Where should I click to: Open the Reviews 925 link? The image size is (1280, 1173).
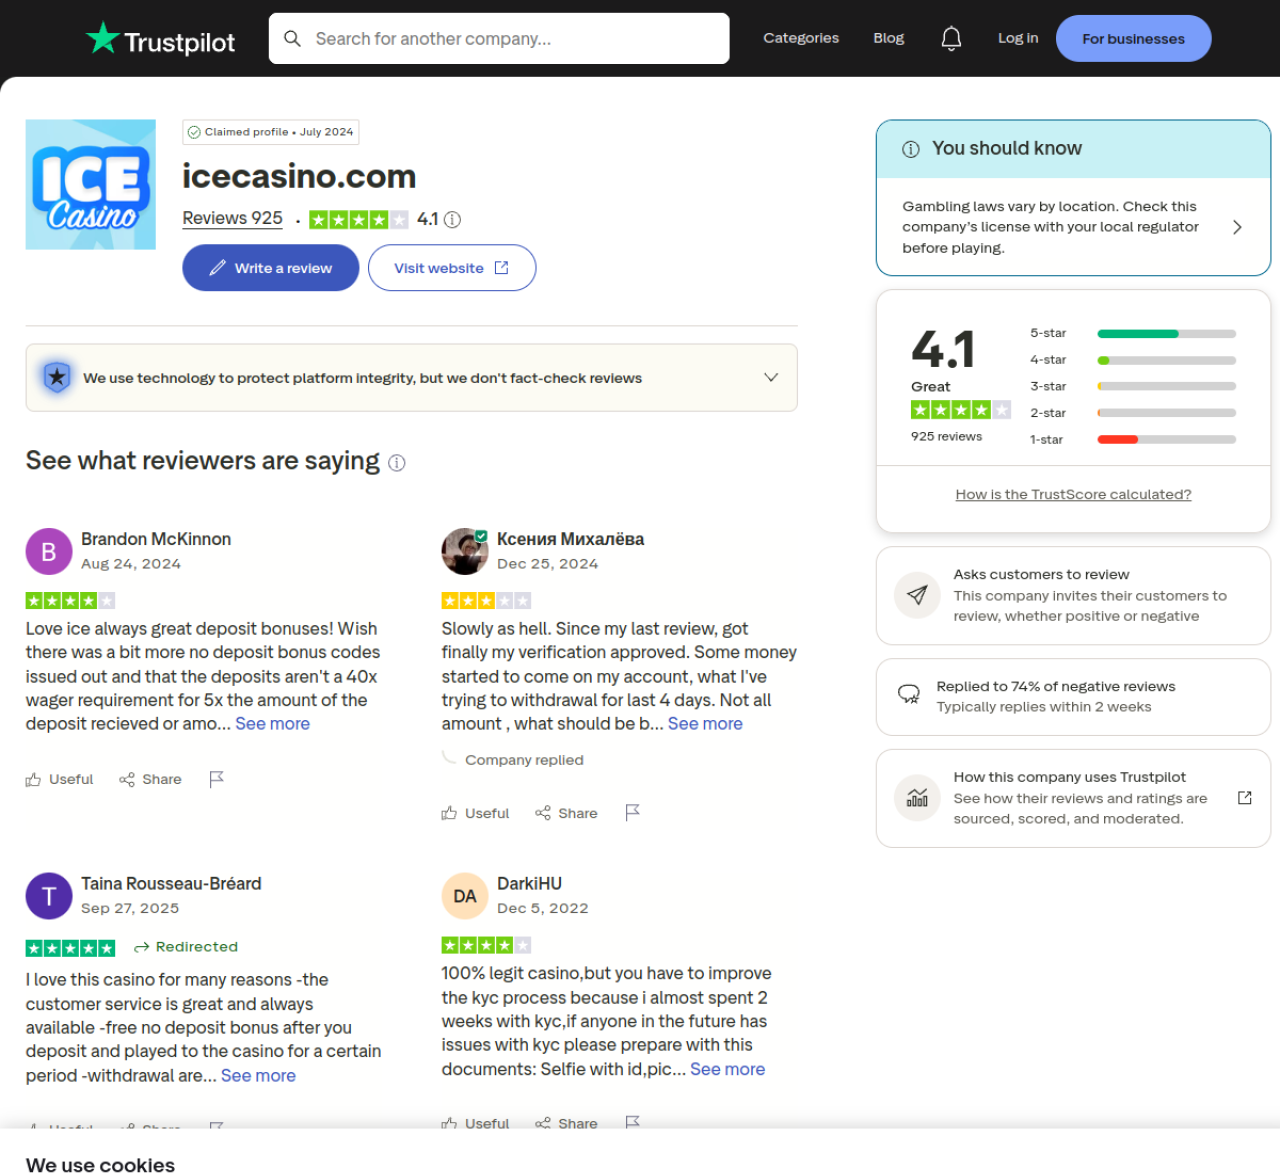233,219
